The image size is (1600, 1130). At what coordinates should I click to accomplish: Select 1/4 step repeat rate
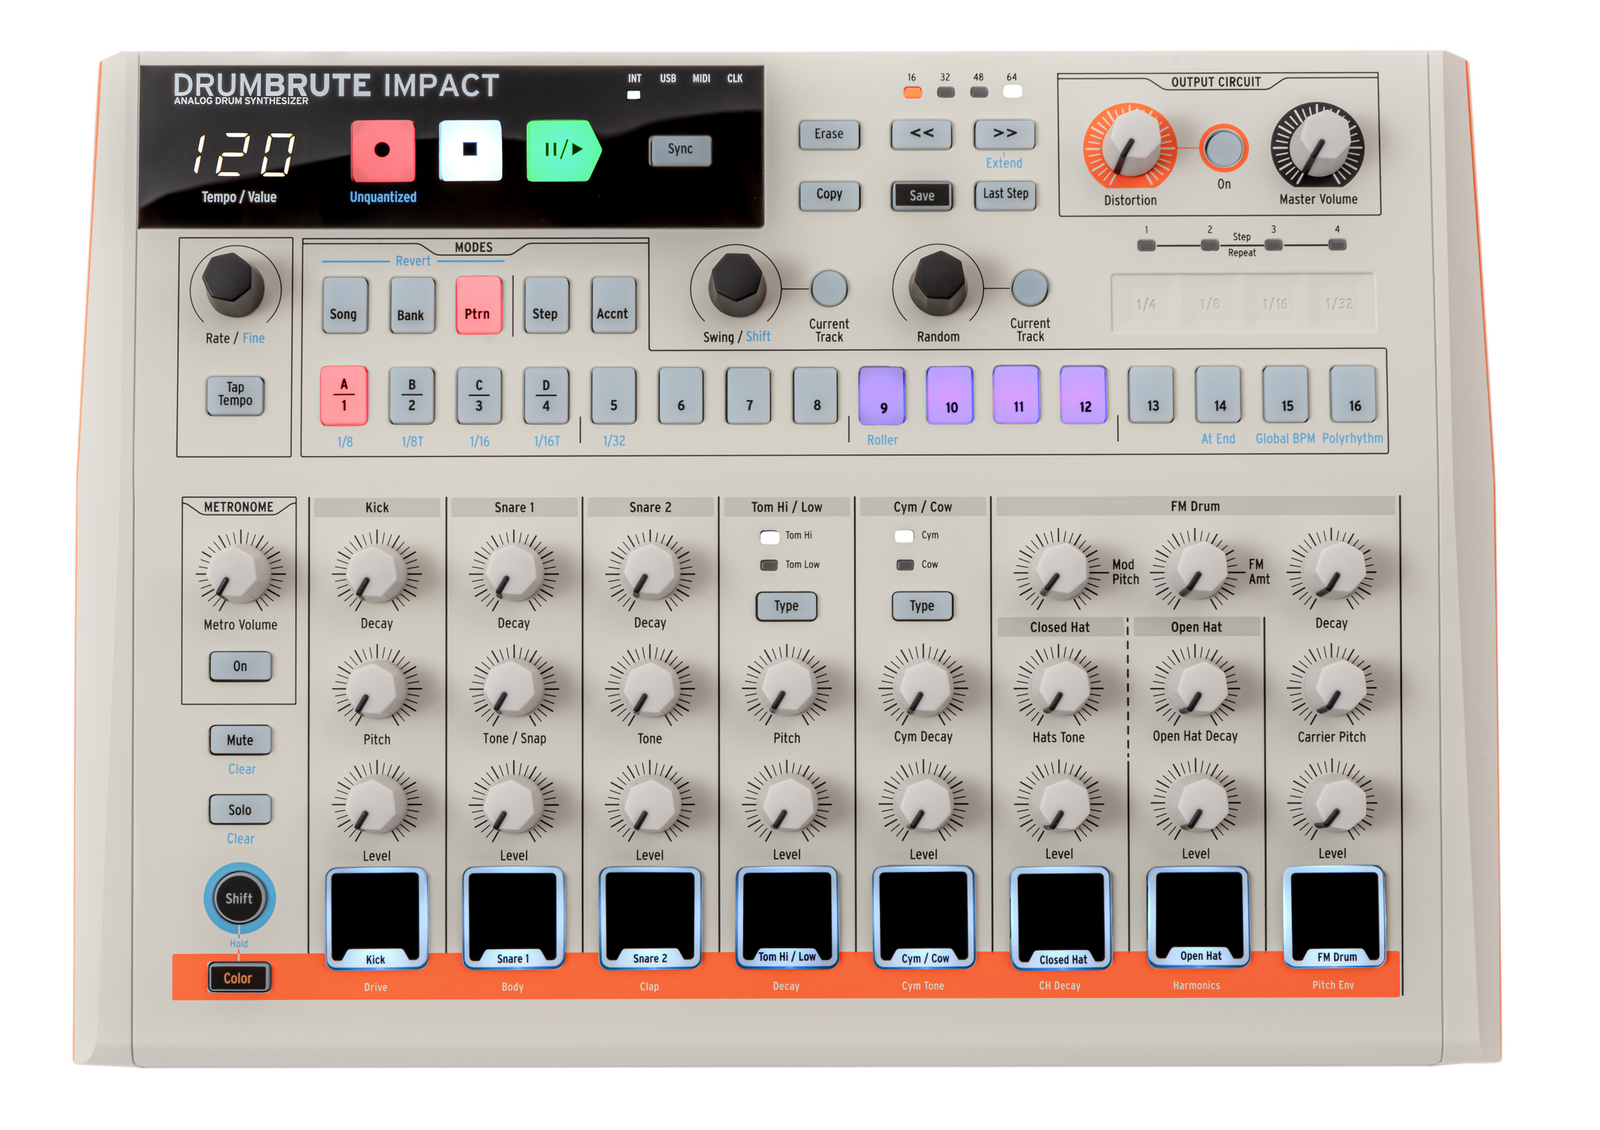click(x=1145, y=304)
